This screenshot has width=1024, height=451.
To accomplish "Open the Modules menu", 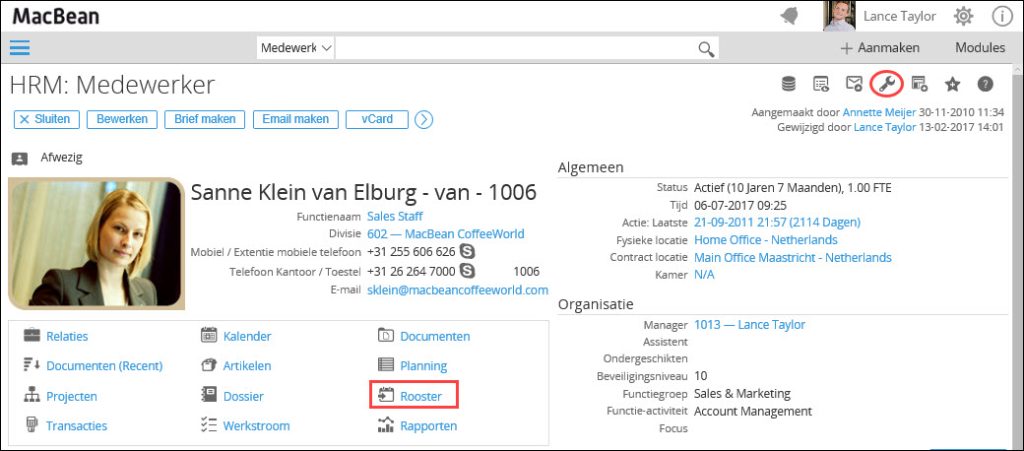I will point(979,48).
